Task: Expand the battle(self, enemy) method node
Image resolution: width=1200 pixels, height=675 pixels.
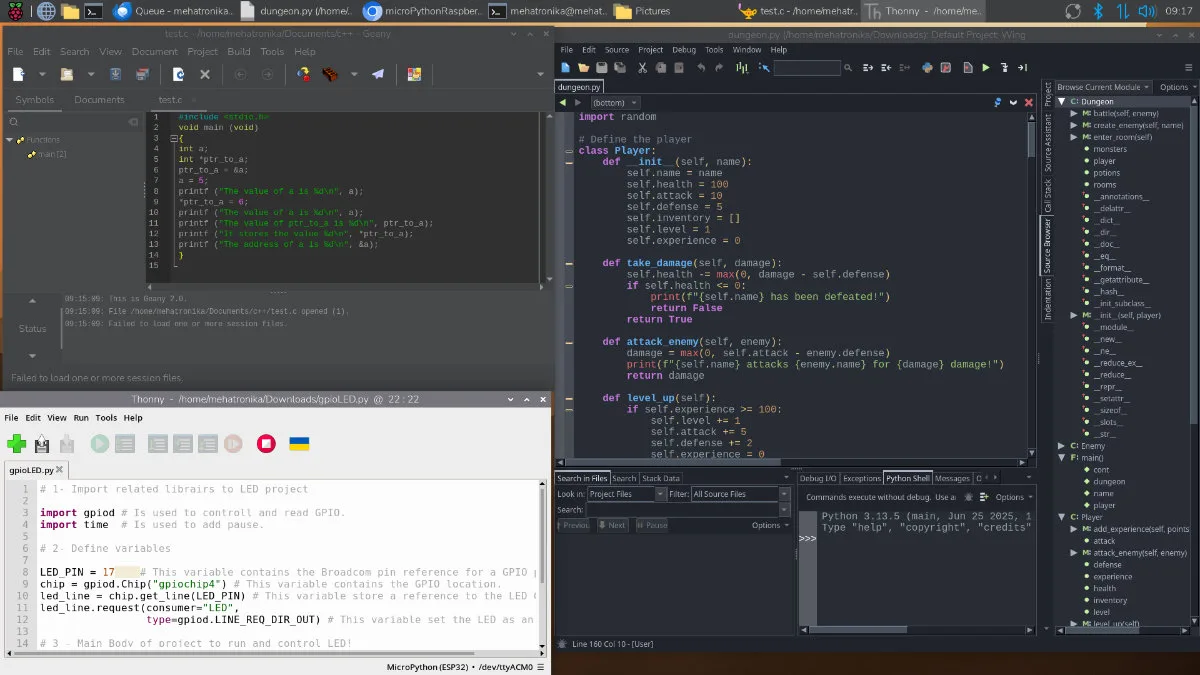Action: [1074, 113]
